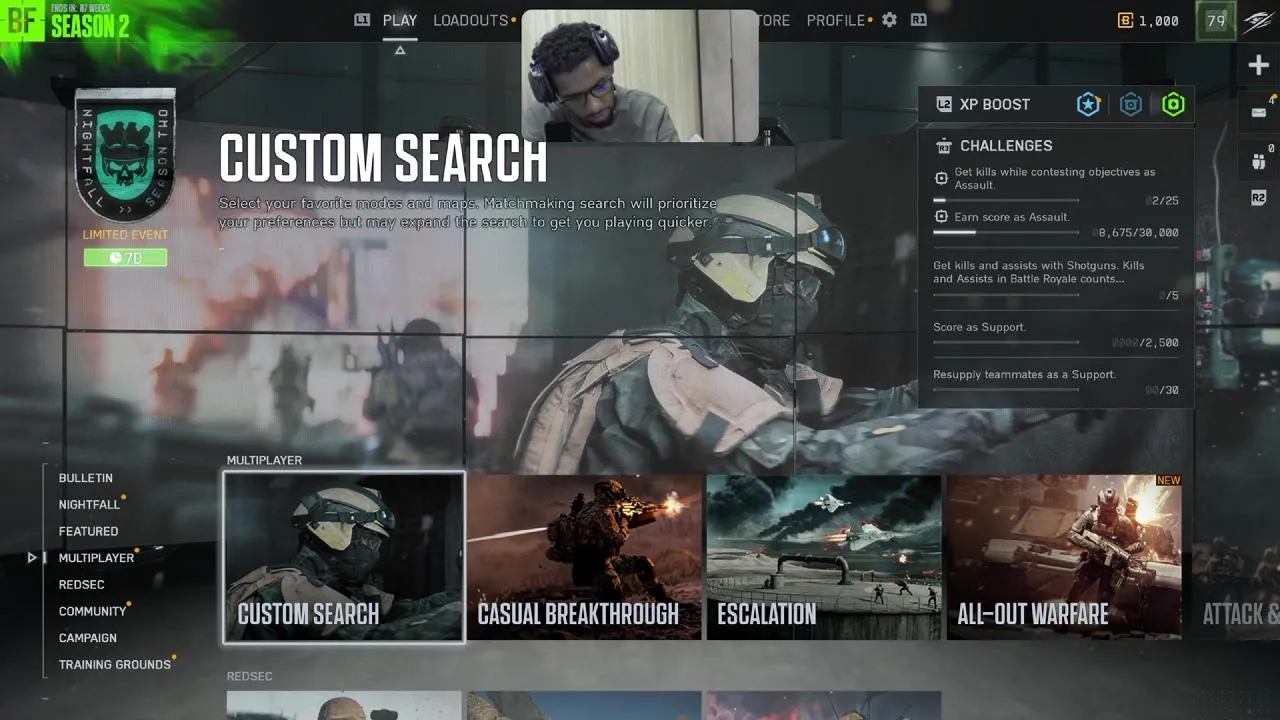Click the 'Score as Support.' challenge text
This screenshot has width=1280, height=720.
[979, 327]
